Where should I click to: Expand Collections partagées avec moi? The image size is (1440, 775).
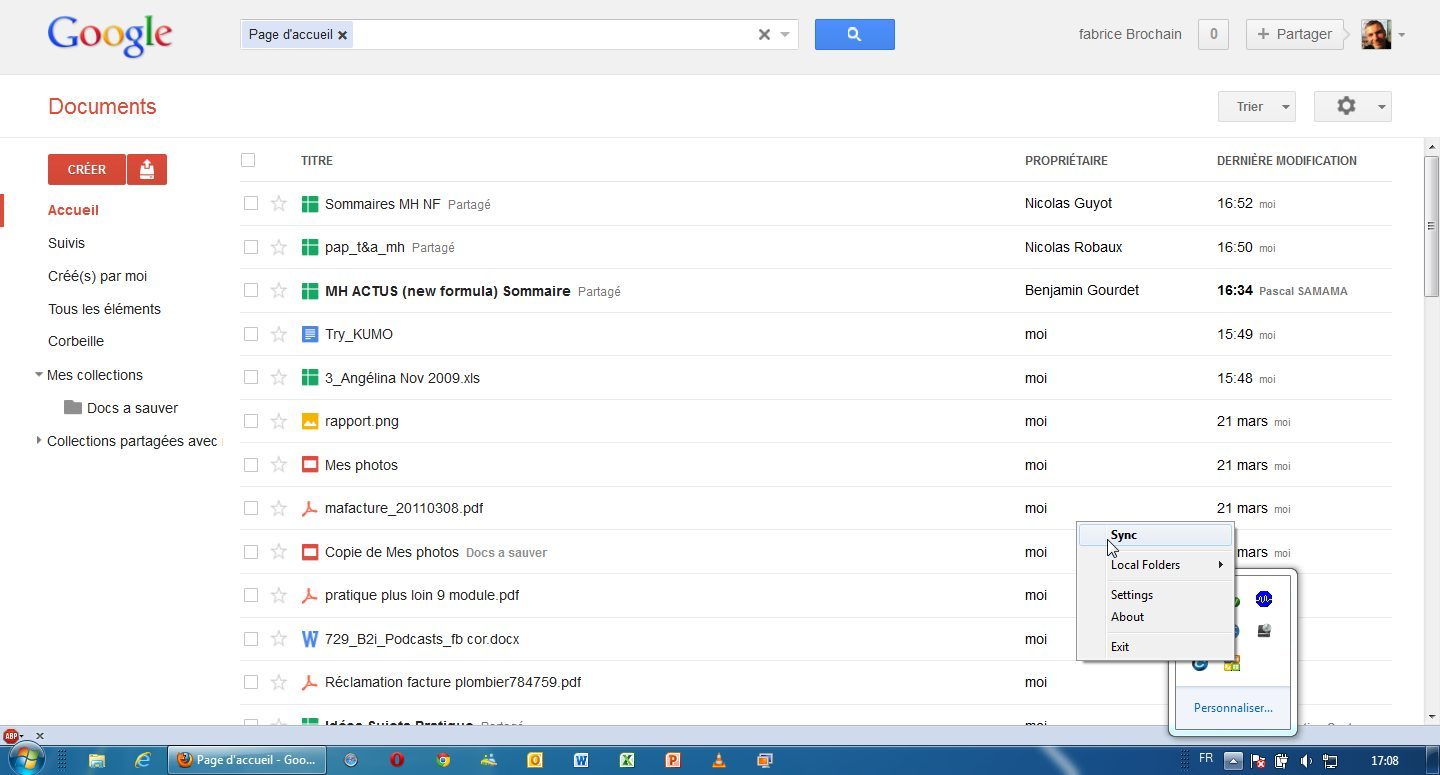[x=39, y=440]
